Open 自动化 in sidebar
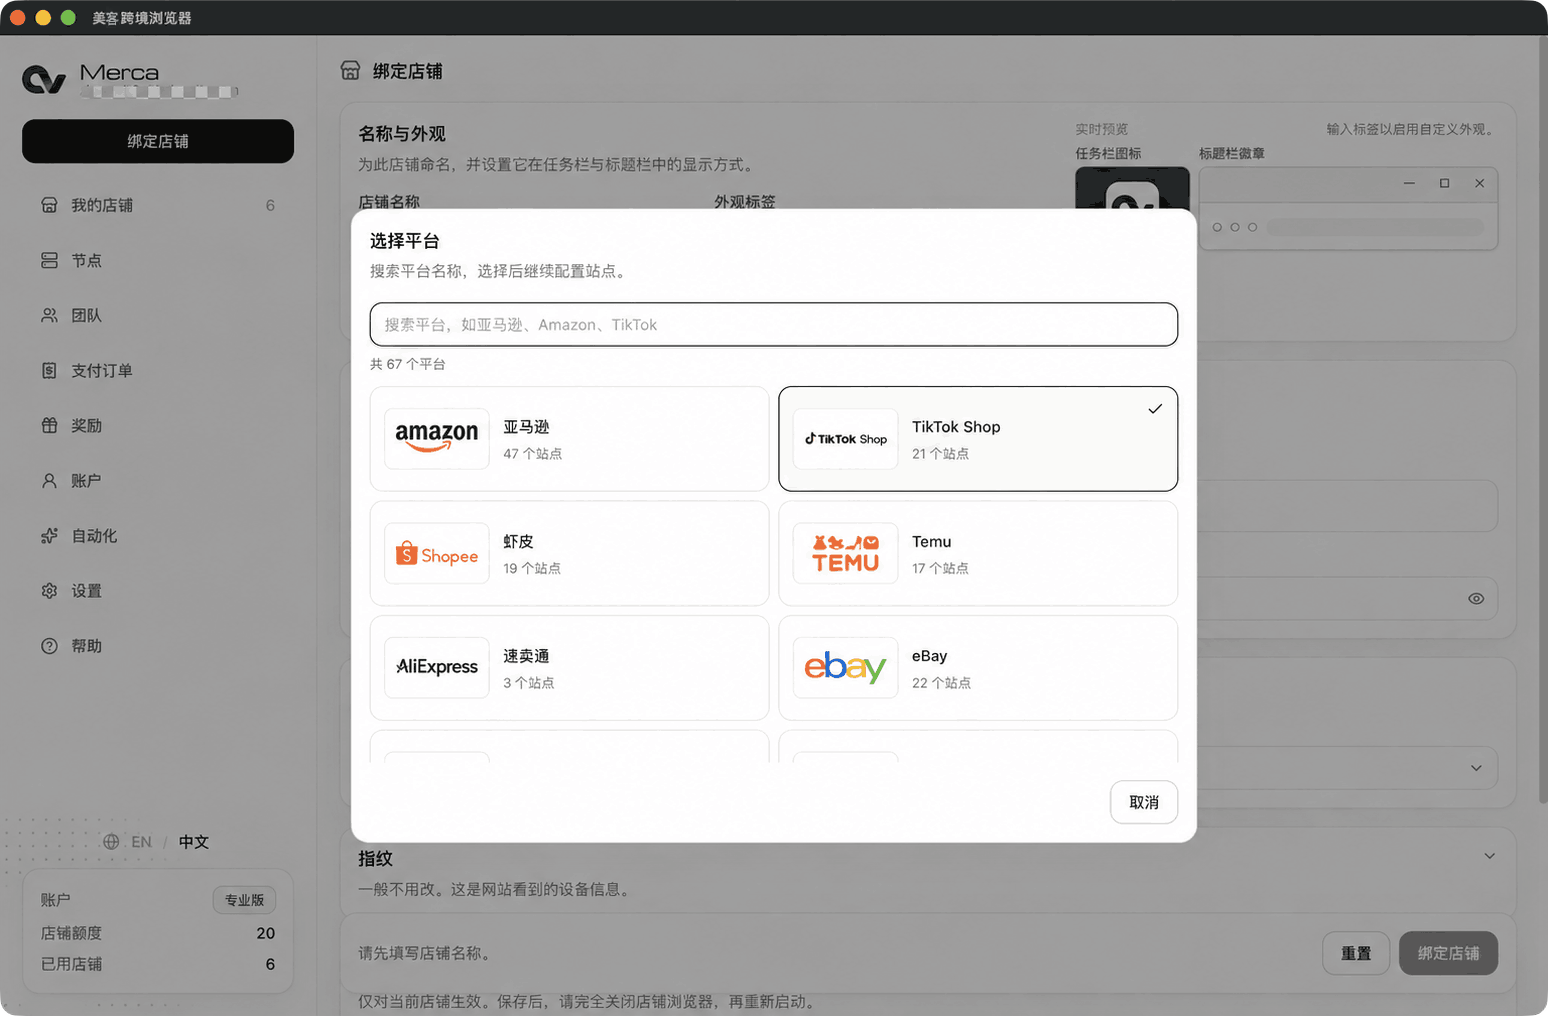The width and height of the screenshot is (1548, 1016). (158, 536)
